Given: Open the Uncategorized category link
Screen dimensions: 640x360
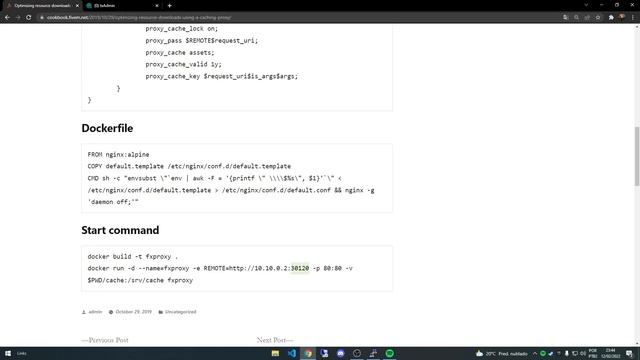Looking at the screenshot, I should coord(180,312).
